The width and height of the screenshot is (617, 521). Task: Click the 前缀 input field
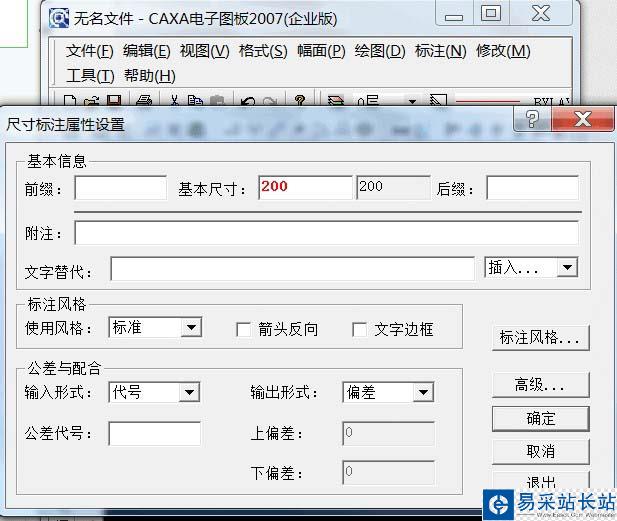point(120,188)
